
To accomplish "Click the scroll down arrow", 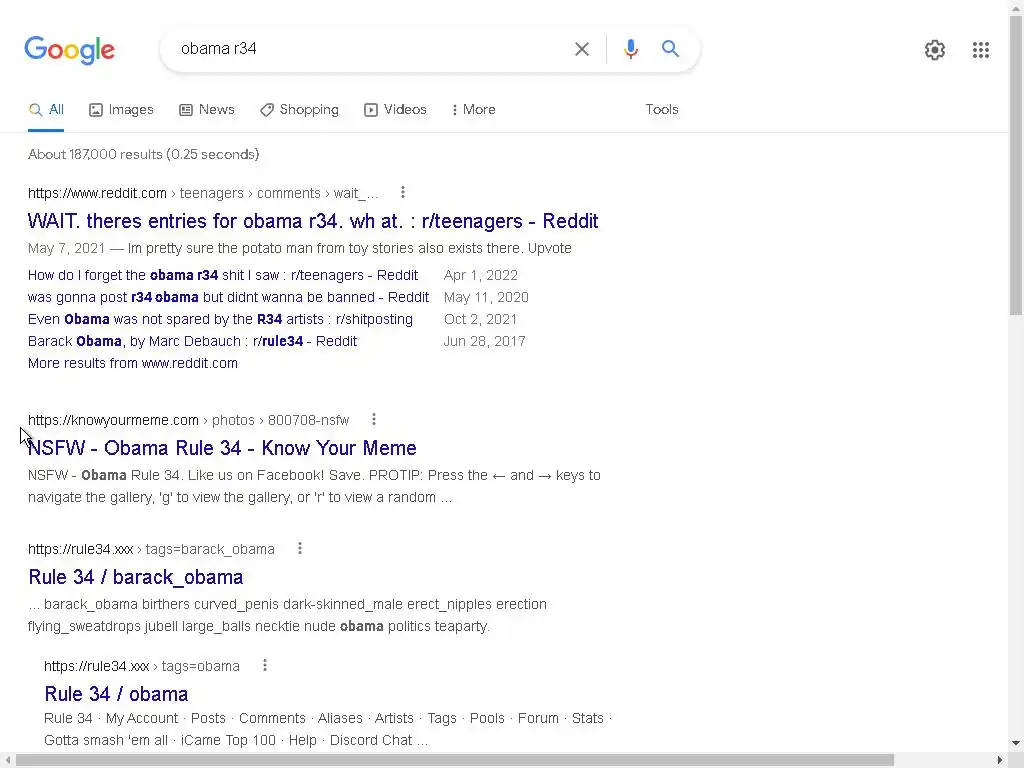I will coord(1016,743).
